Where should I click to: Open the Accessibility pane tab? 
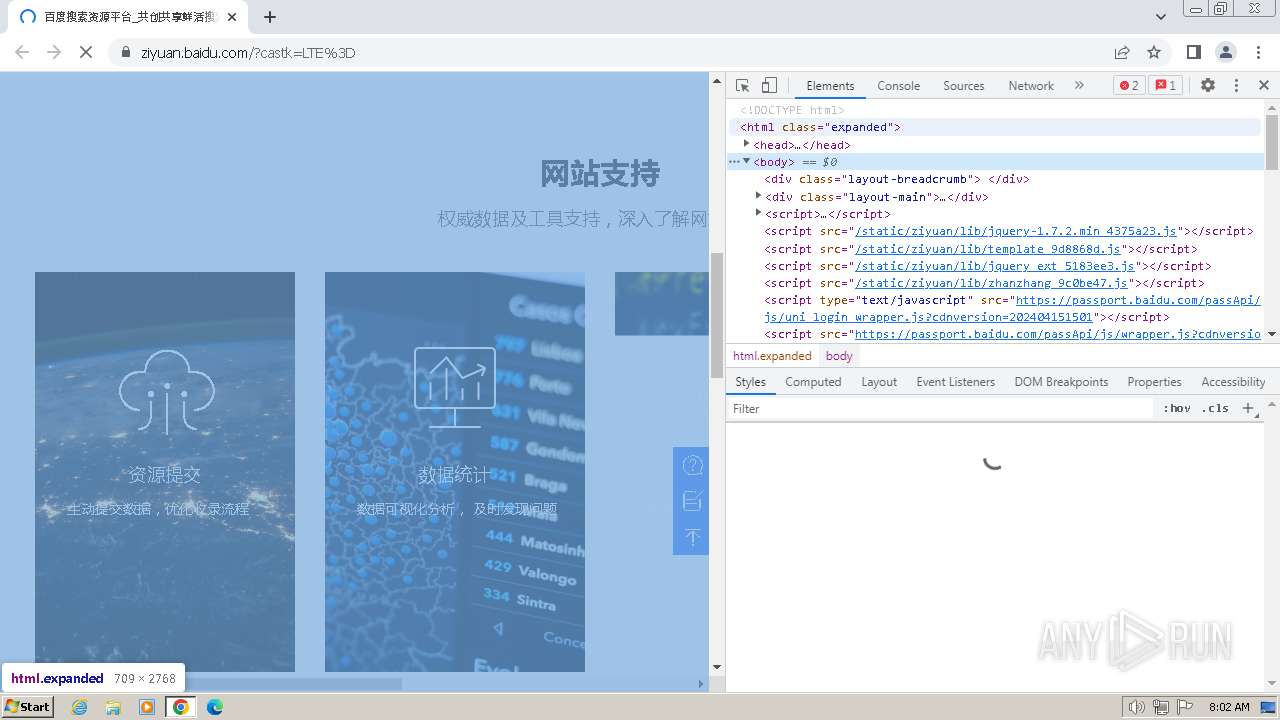pos(1233,382)
